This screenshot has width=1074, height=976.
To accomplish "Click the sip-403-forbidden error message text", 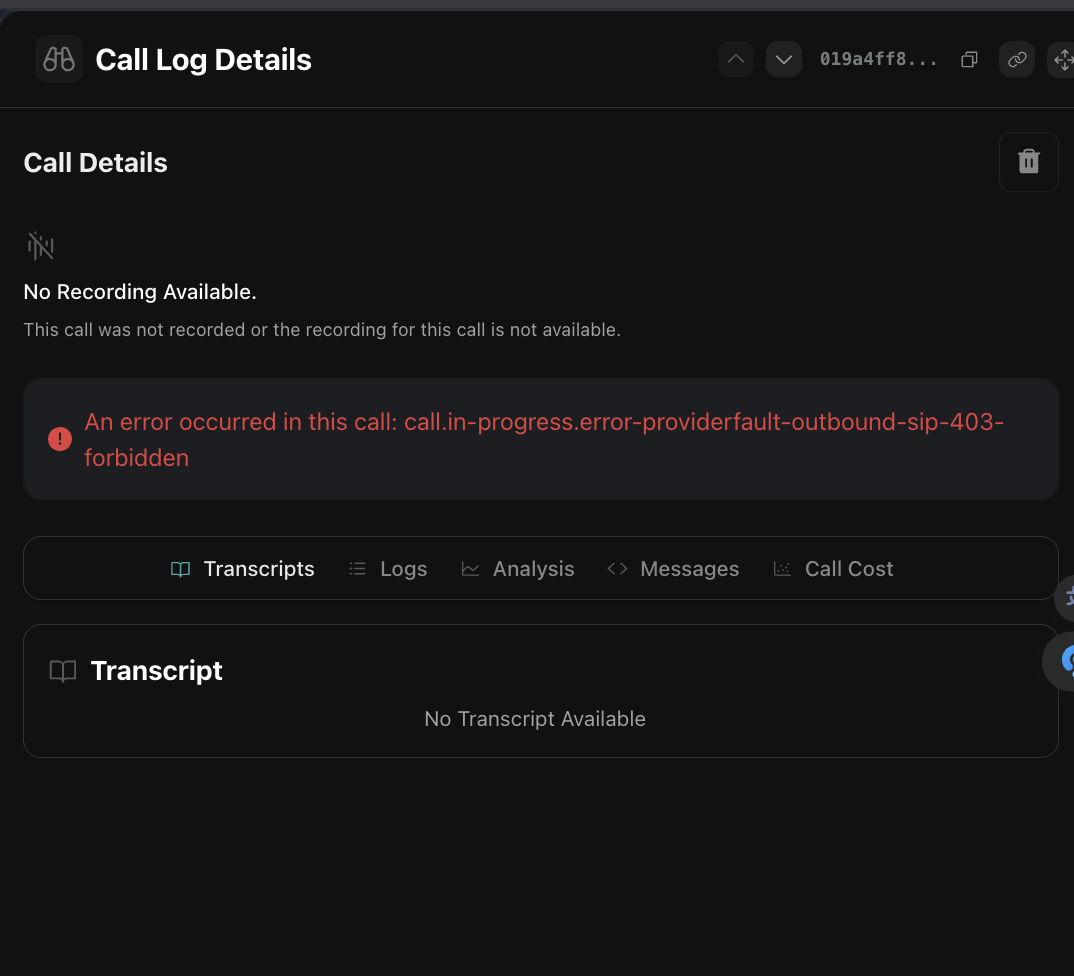I will [x=543, y=439].
